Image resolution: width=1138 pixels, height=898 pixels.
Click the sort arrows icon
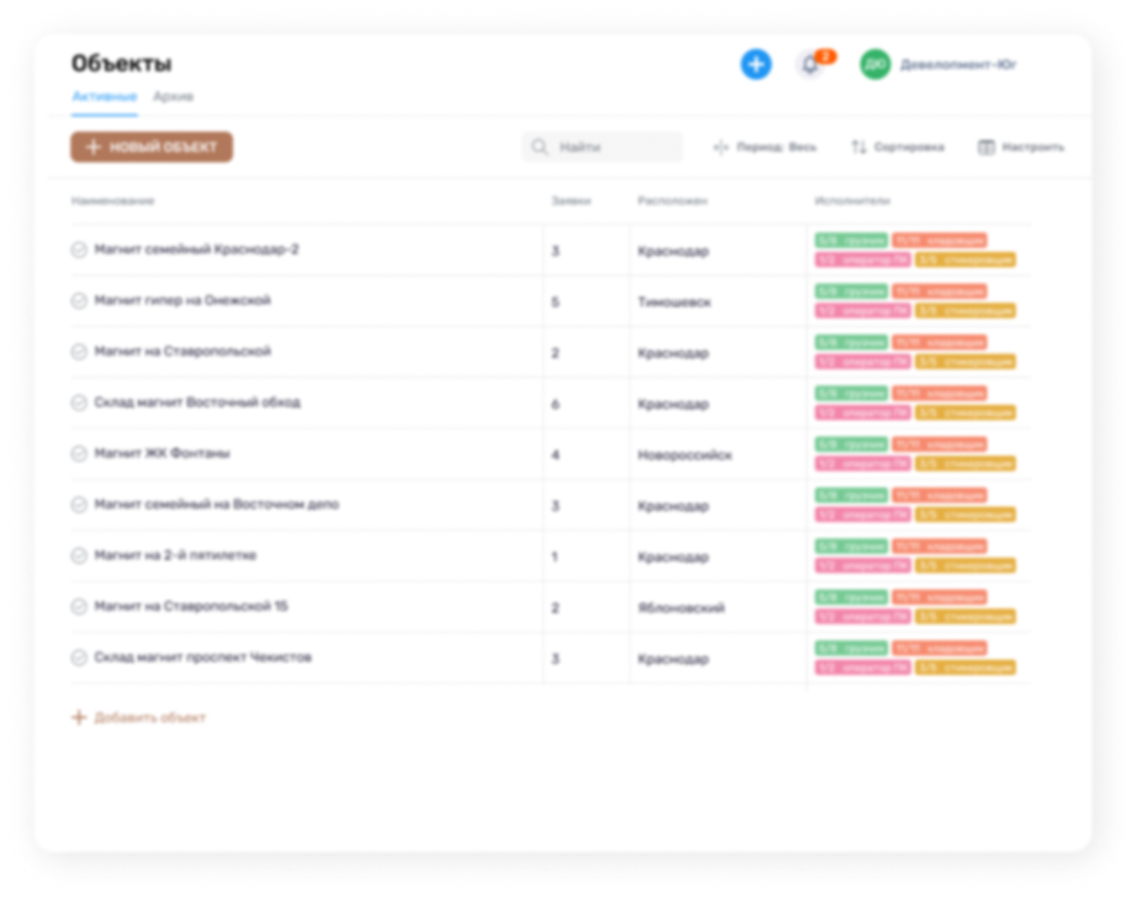coord(859,147)
